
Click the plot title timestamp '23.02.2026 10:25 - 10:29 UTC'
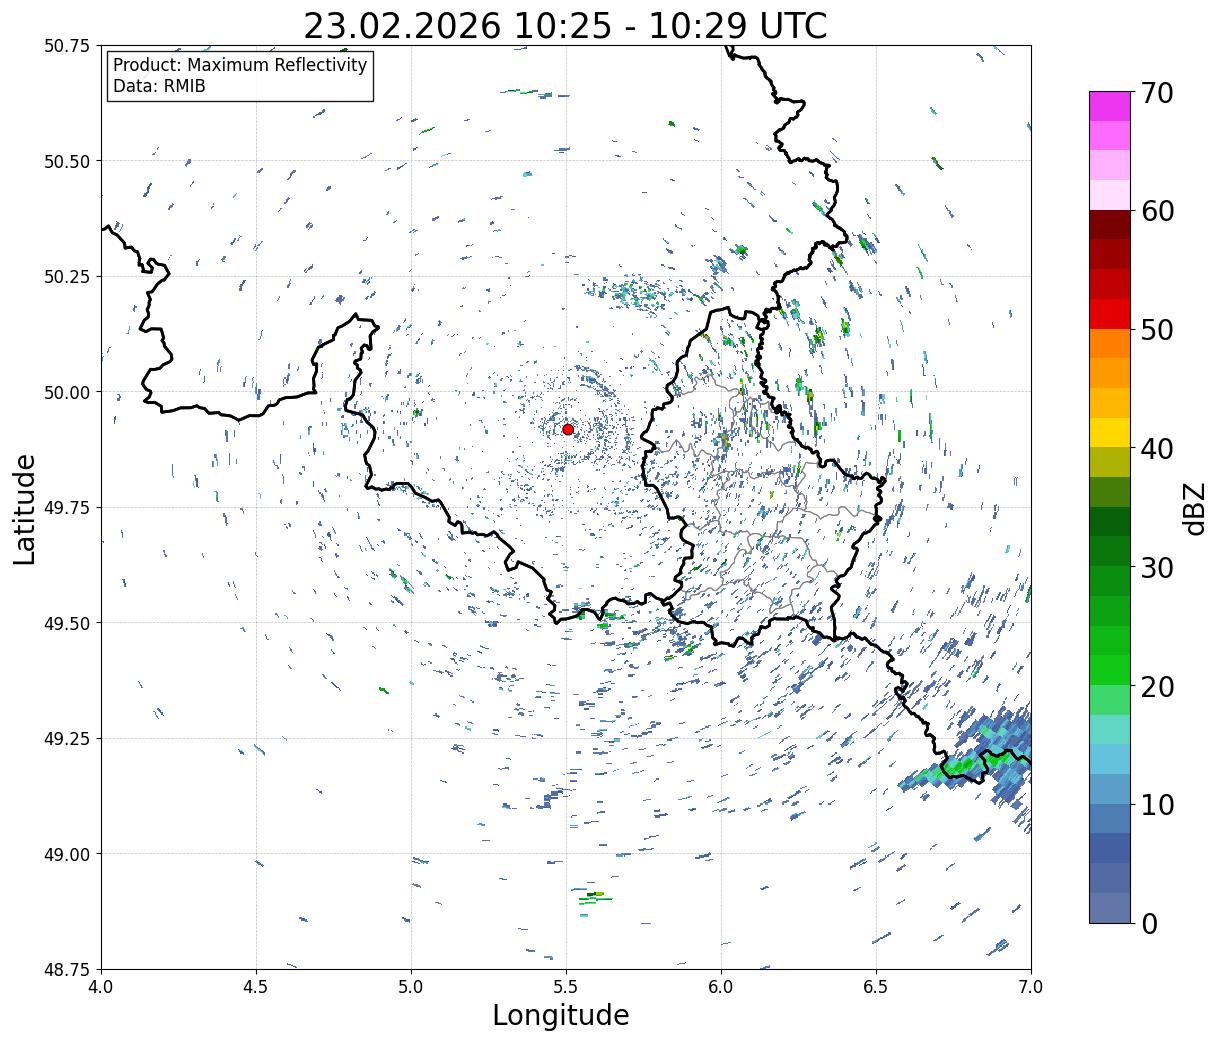(x=565, y=26)
